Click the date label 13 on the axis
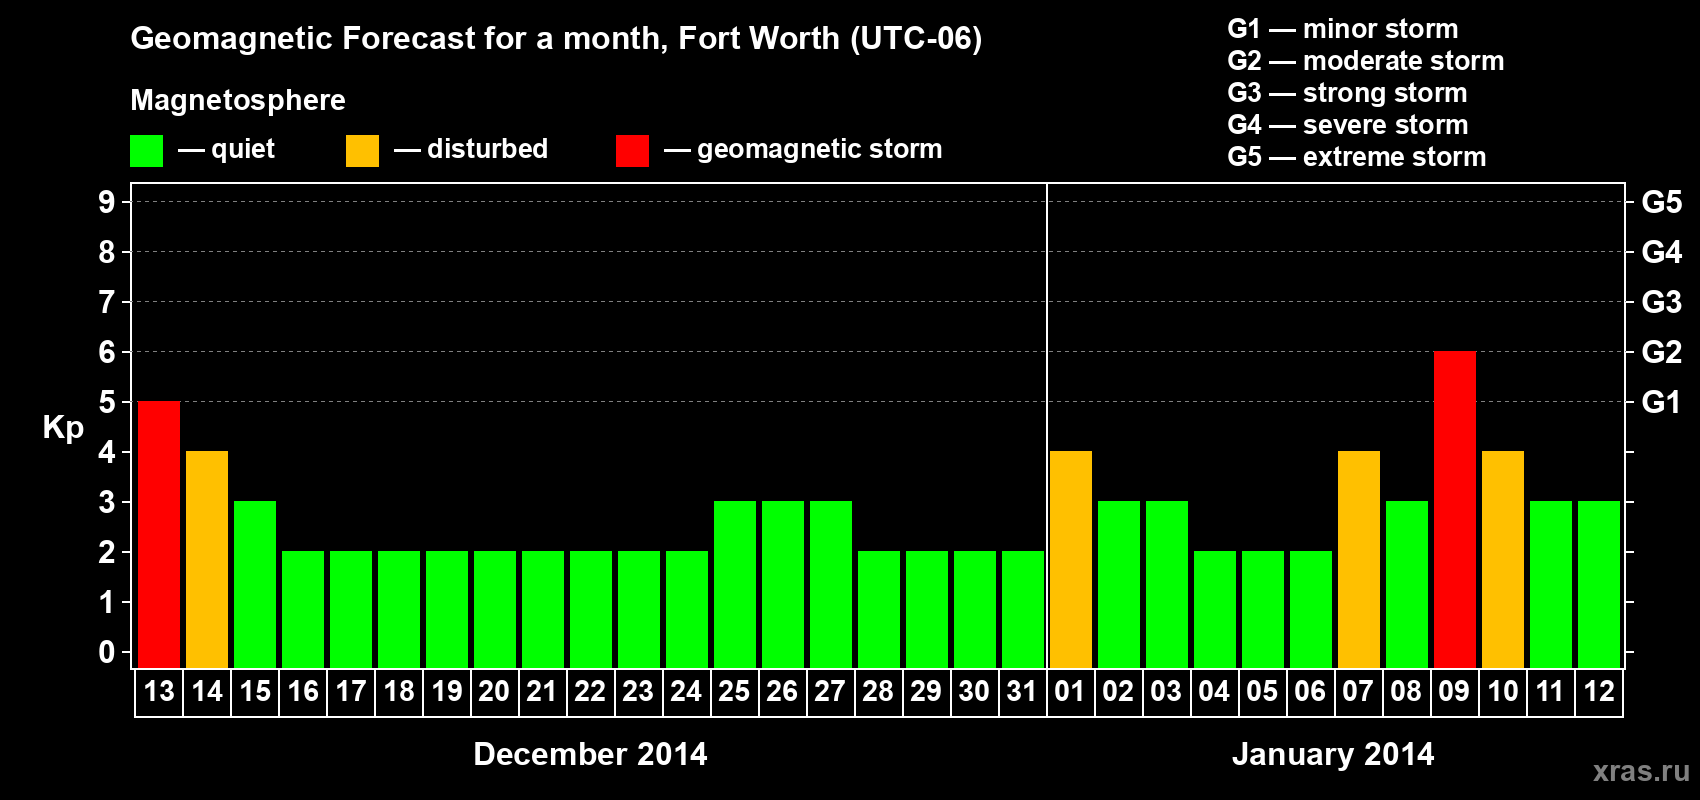The image size is (1700, 800). click(159, 691)
